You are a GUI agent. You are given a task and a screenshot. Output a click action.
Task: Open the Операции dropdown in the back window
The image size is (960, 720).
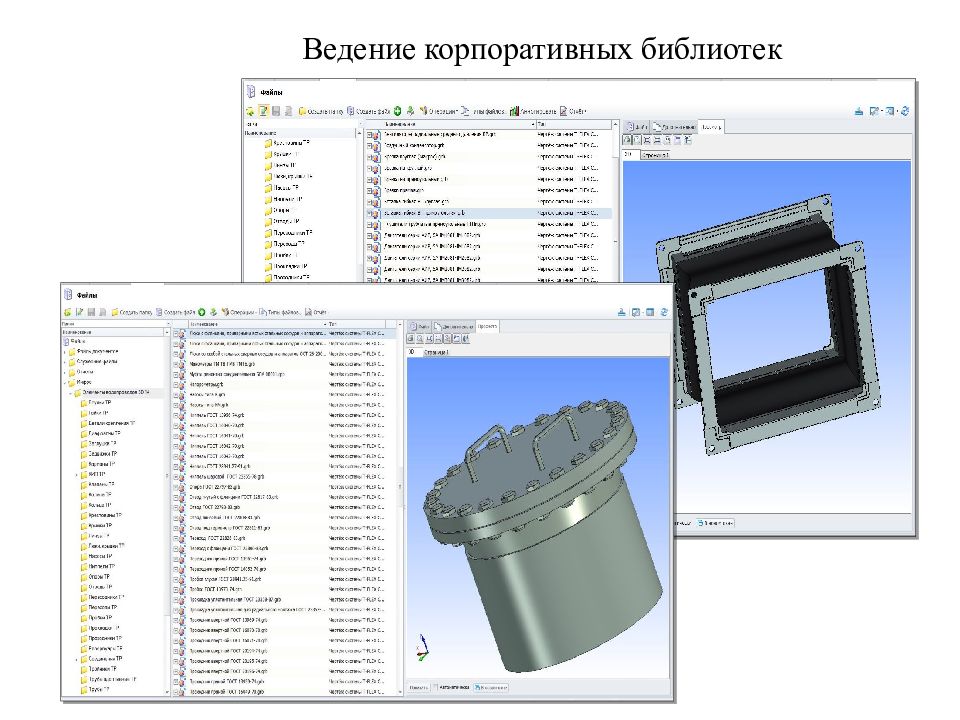point(439,111)
